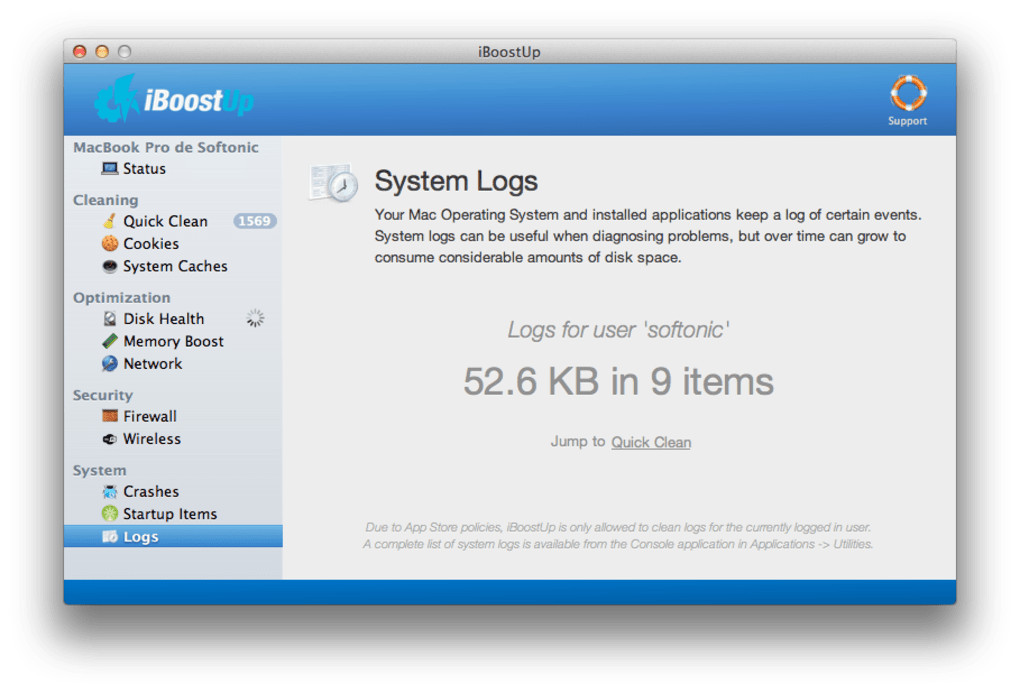This screenshot has height=693, width=1020.
Task: Open the Support lifebuoy icon
Action: coord(907,93)
